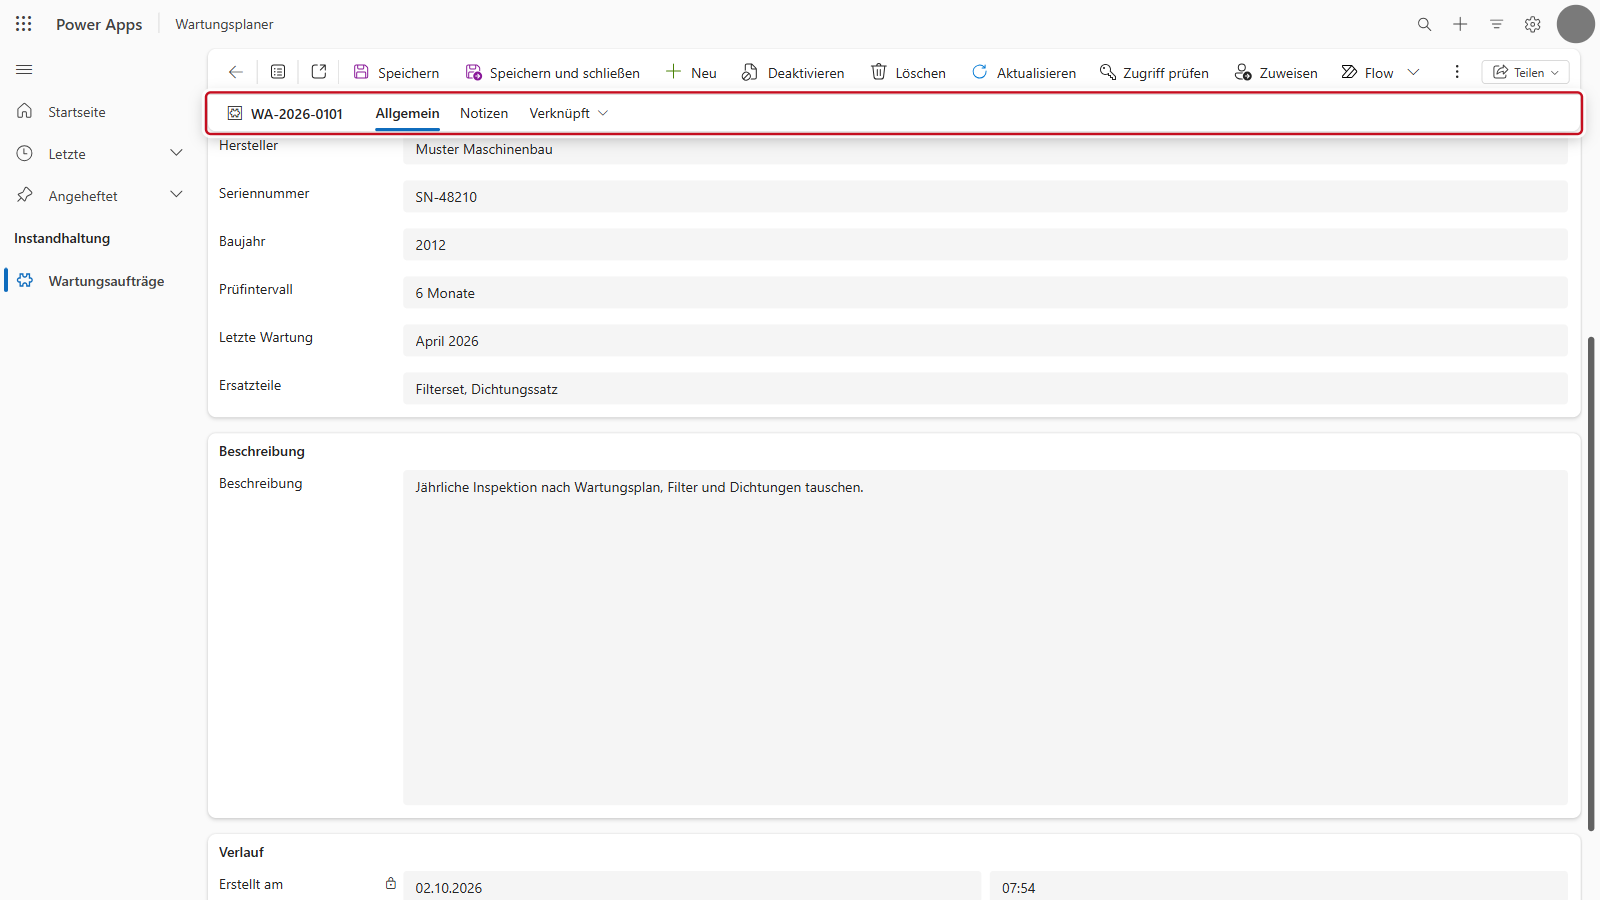The width and height of the screenshot is (1600, 900).
Task: Switch to the Notizen tab
Action: coord(484,113)
